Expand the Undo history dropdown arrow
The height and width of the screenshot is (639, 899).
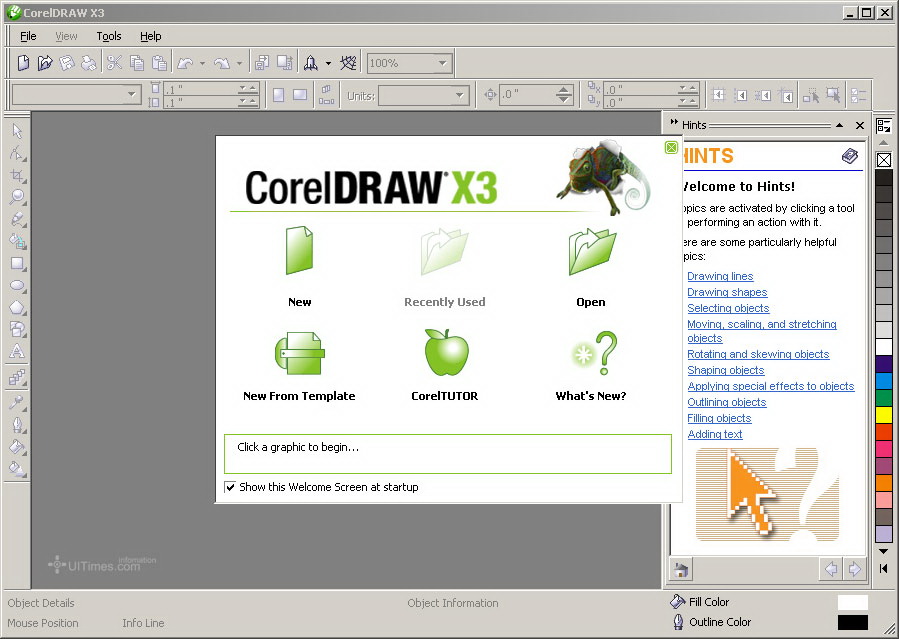click(201, 62)
